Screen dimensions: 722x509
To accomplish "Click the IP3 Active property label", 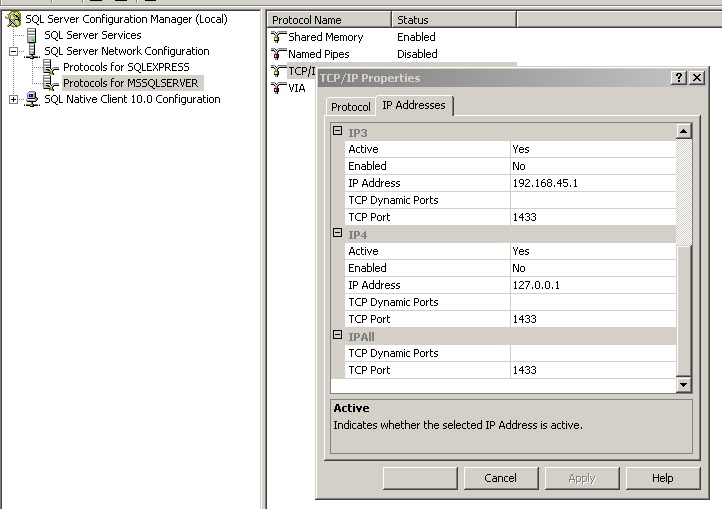I will pos(363,149).
